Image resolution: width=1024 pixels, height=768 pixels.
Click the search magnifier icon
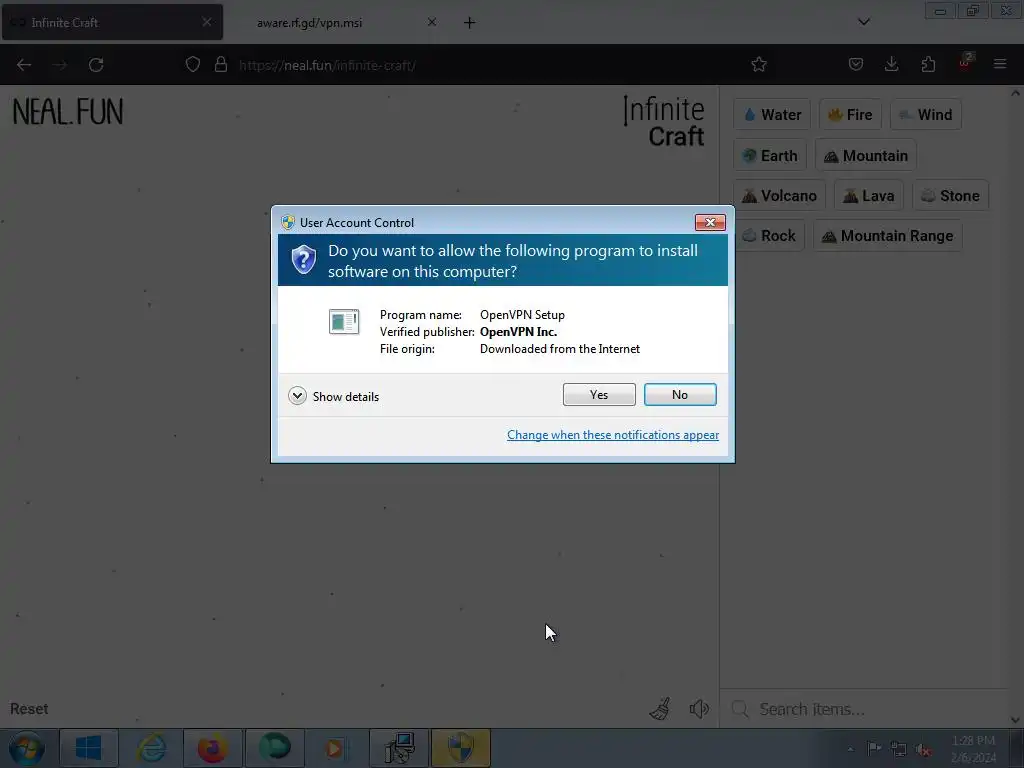[x=740, y=709]
